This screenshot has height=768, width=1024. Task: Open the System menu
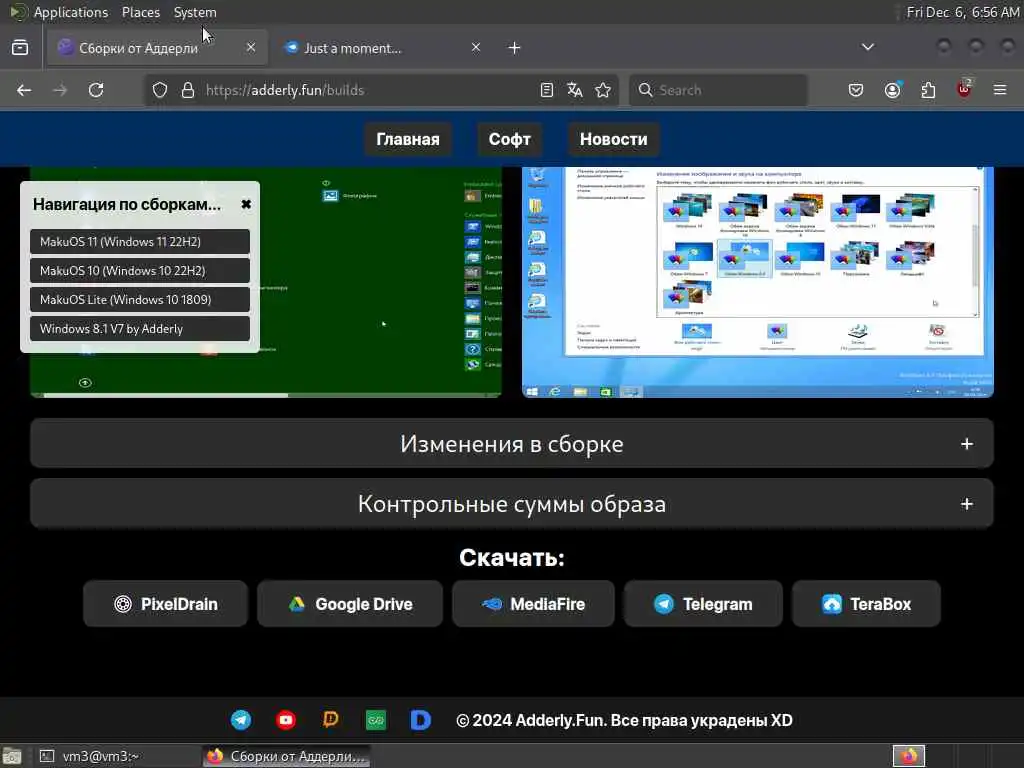pos(195,12)
